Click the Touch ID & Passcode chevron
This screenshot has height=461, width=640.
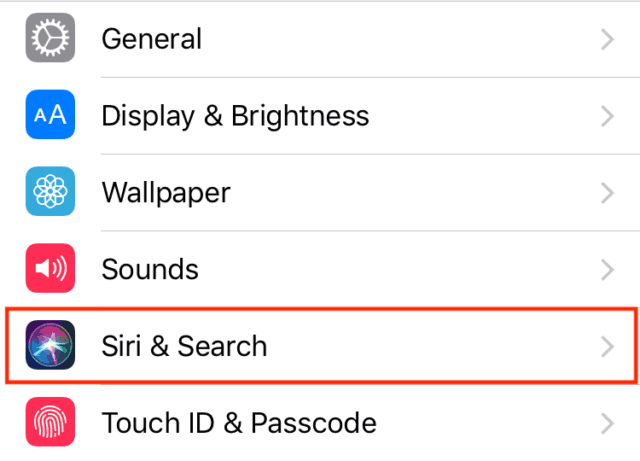pyautogui.click(x=606, y=423)
